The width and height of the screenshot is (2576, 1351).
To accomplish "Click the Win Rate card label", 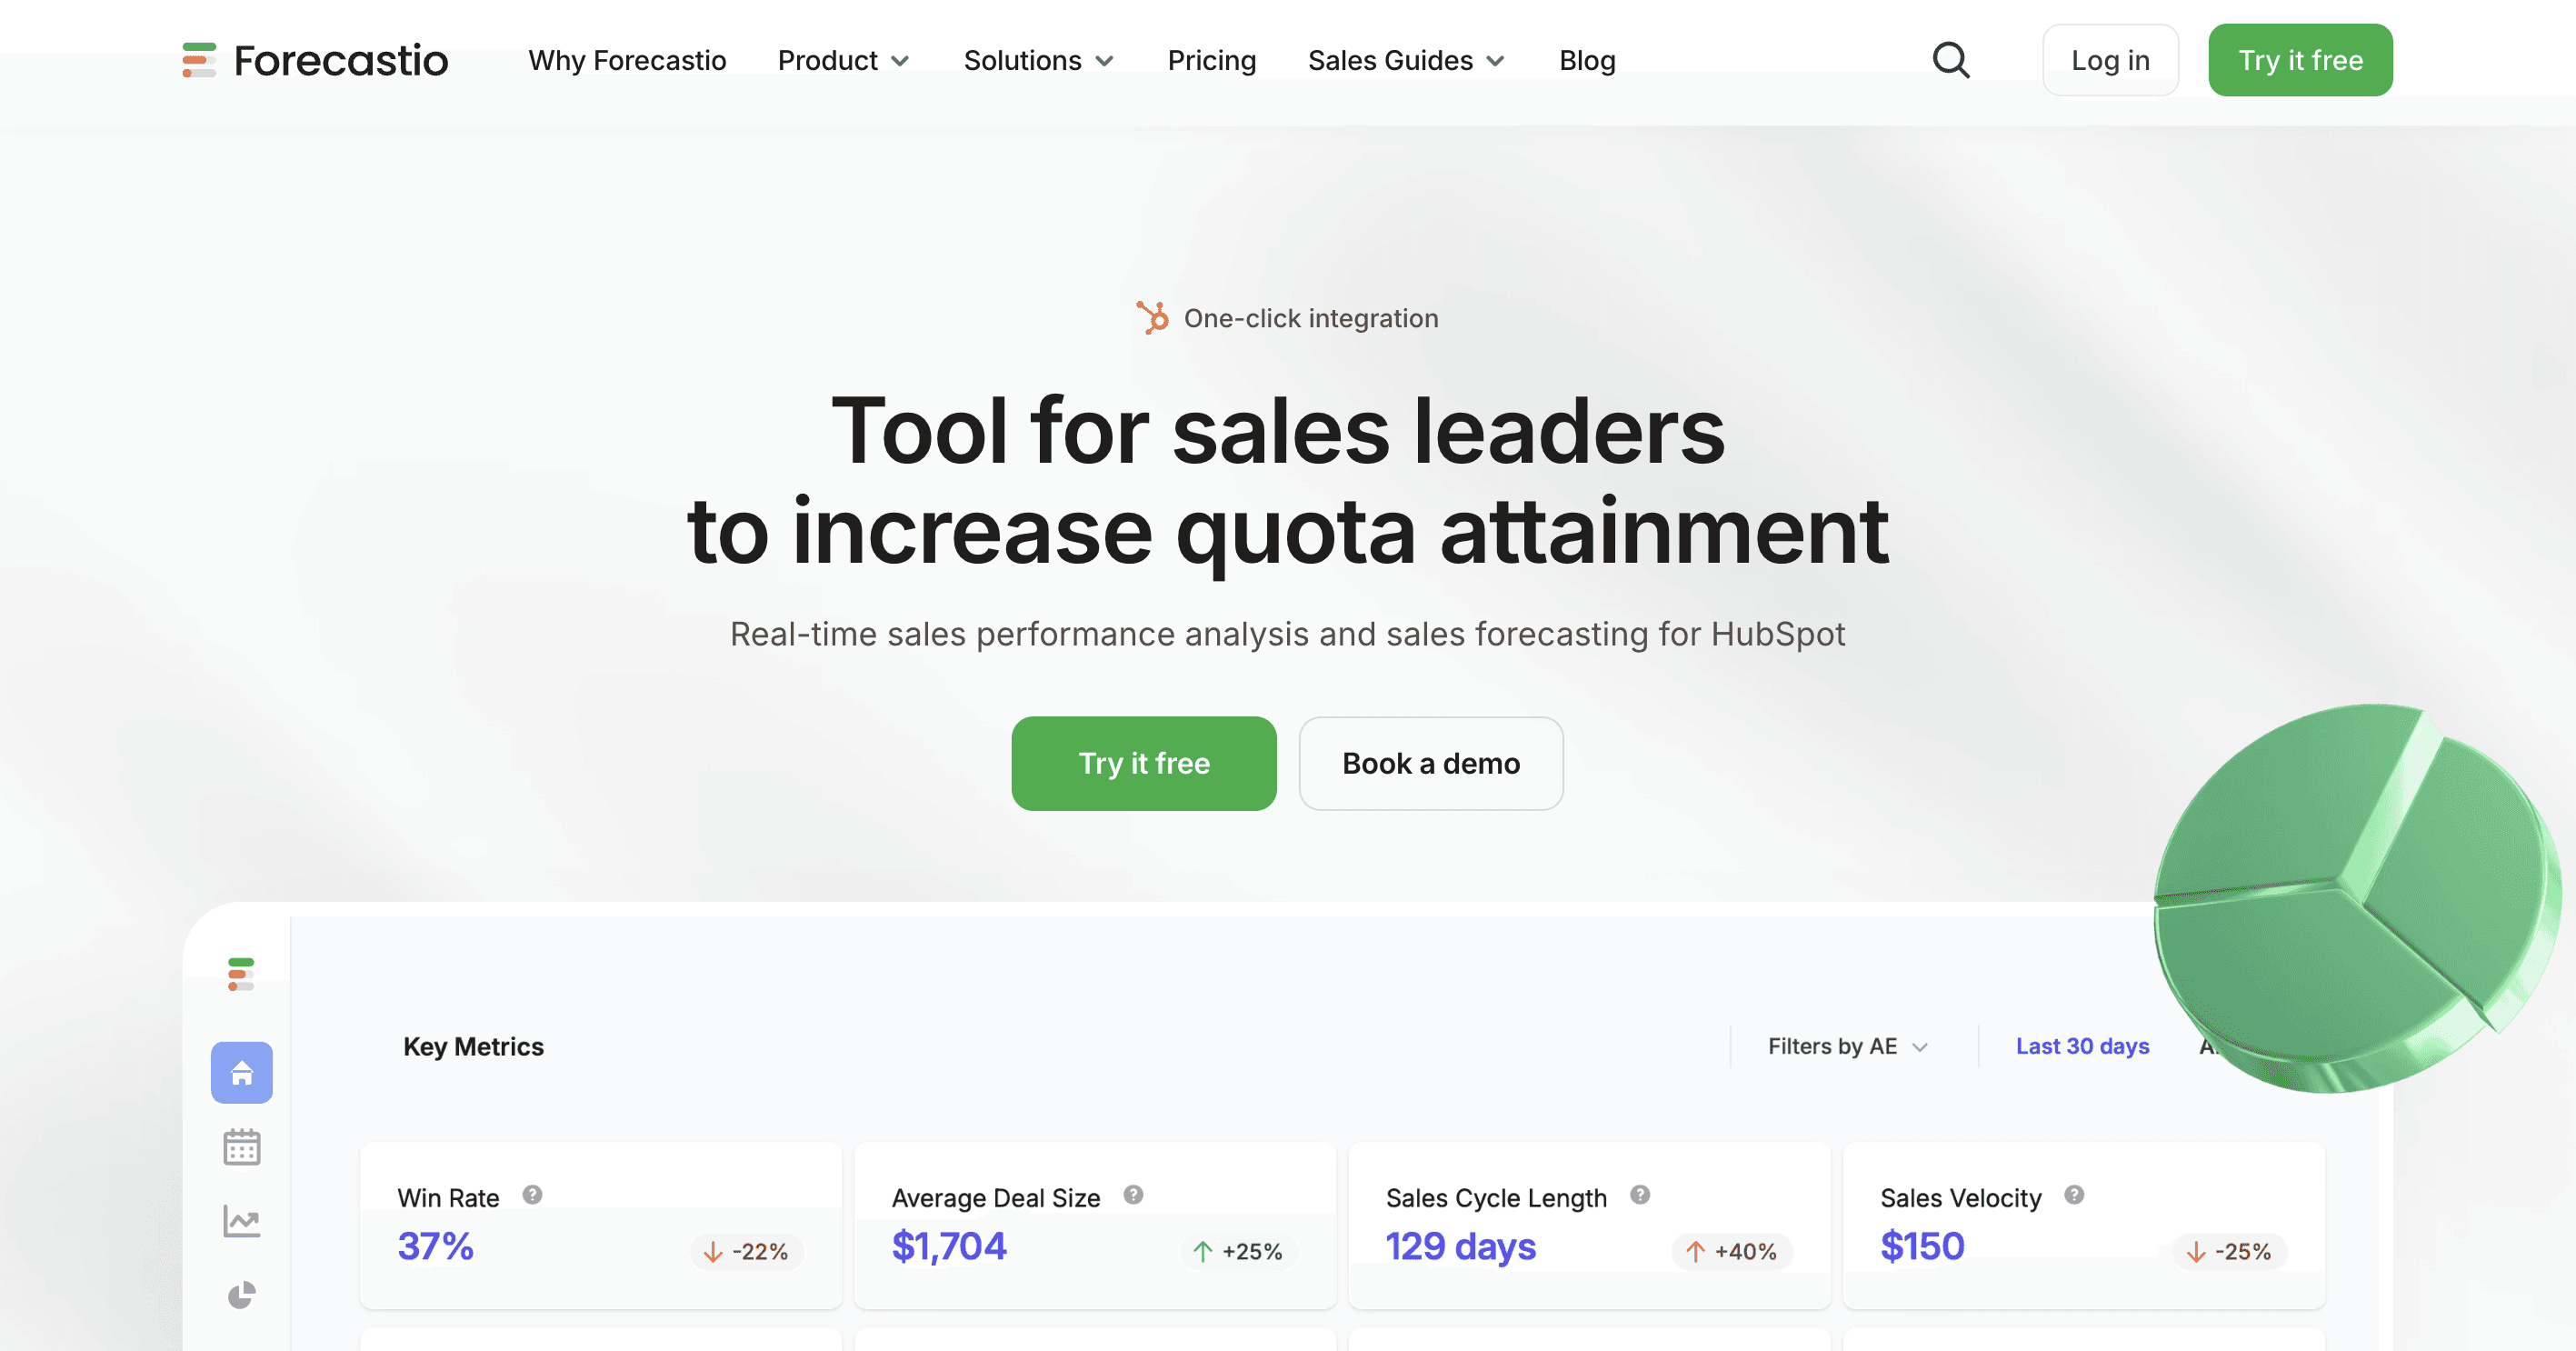I will pyautogui.click(x=448, y=1197).
